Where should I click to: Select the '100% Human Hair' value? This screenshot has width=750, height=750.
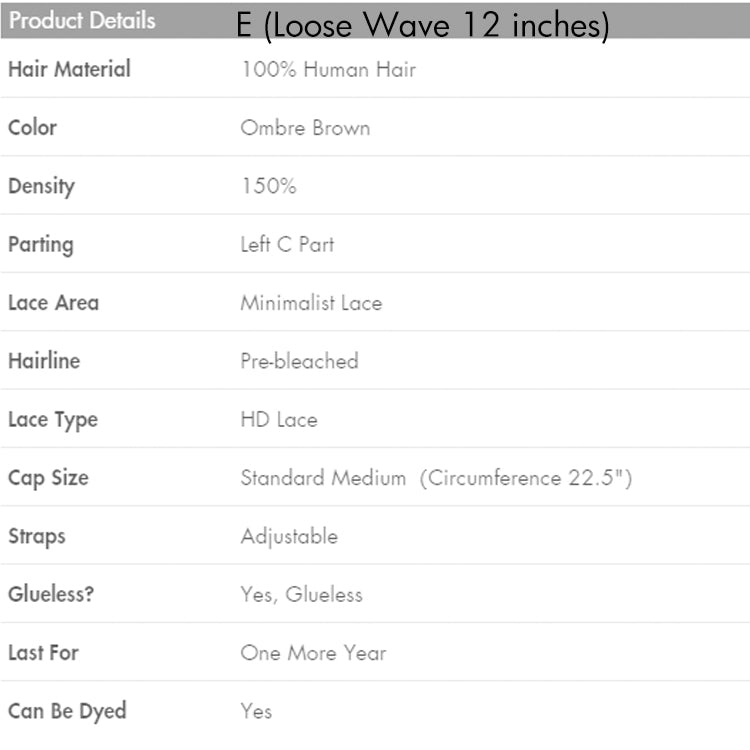click(x=328, y=69)
